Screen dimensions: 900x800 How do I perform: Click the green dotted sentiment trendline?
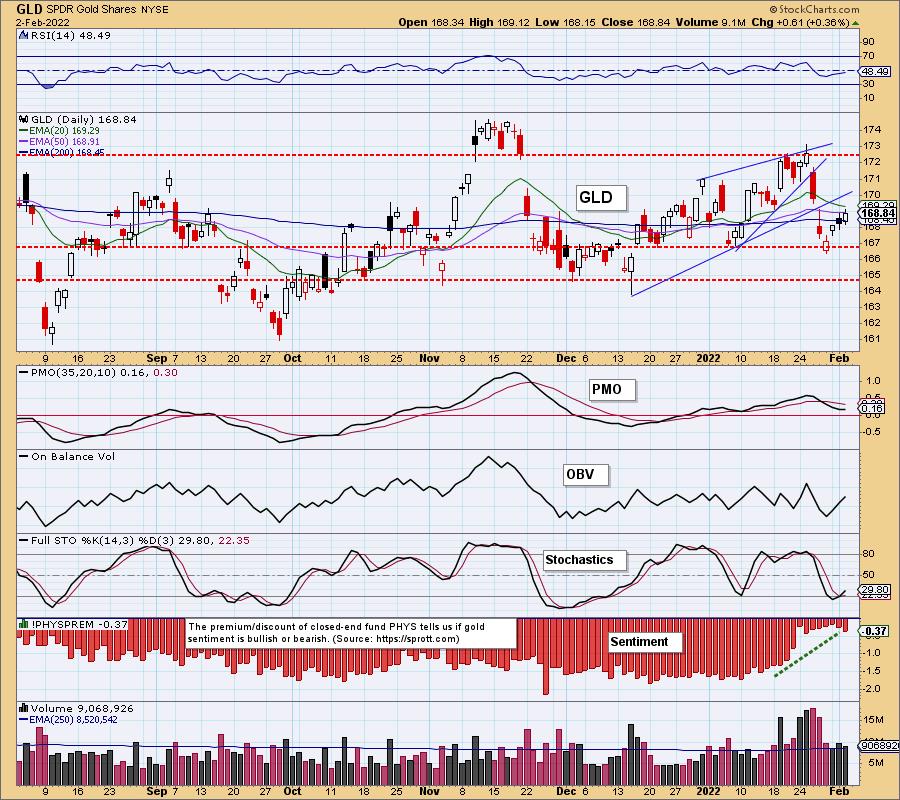810,653
